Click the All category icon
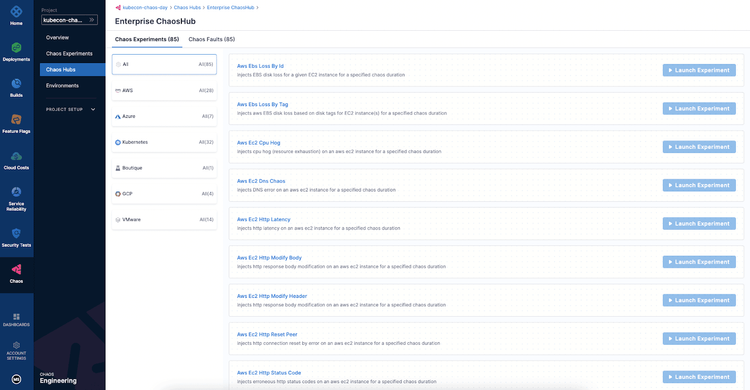 point(118,64)
